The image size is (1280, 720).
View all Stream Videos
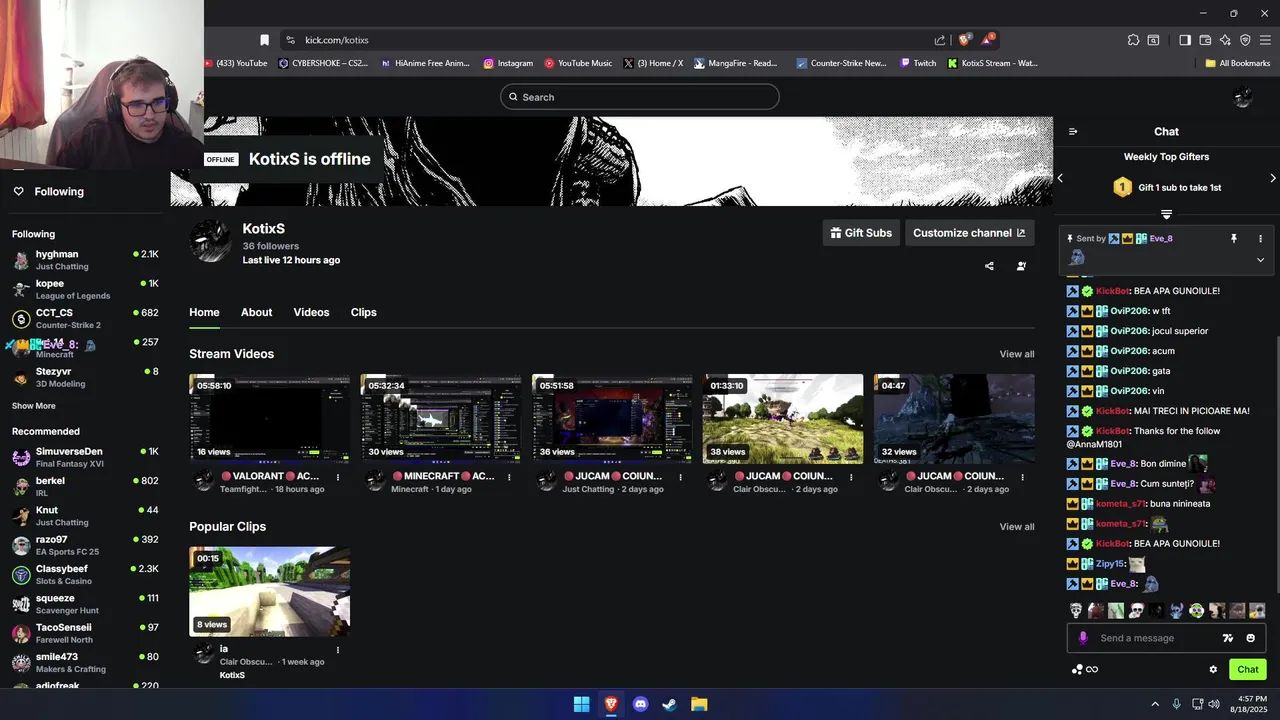point(1017,354)
